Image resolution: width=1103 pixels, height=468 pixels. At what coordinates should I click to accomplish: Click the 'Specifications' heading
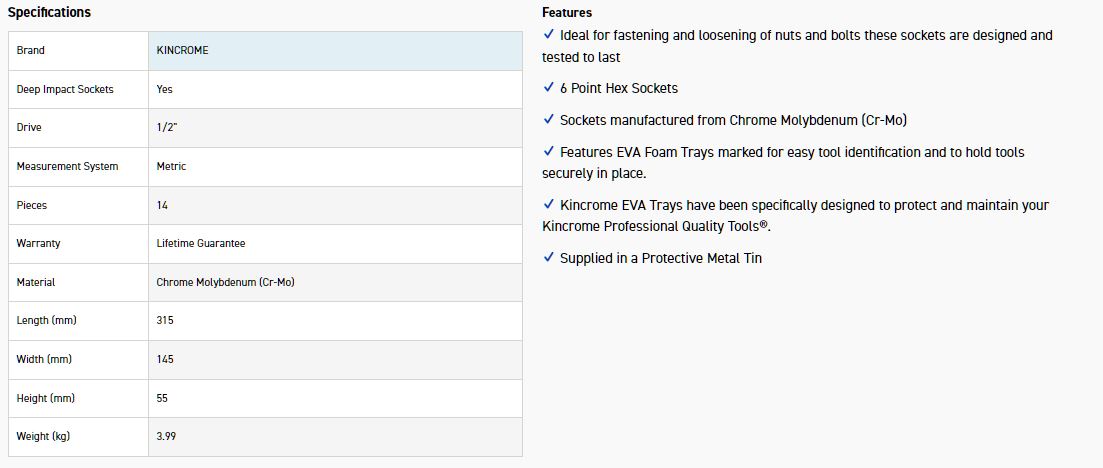click(49, 13)
